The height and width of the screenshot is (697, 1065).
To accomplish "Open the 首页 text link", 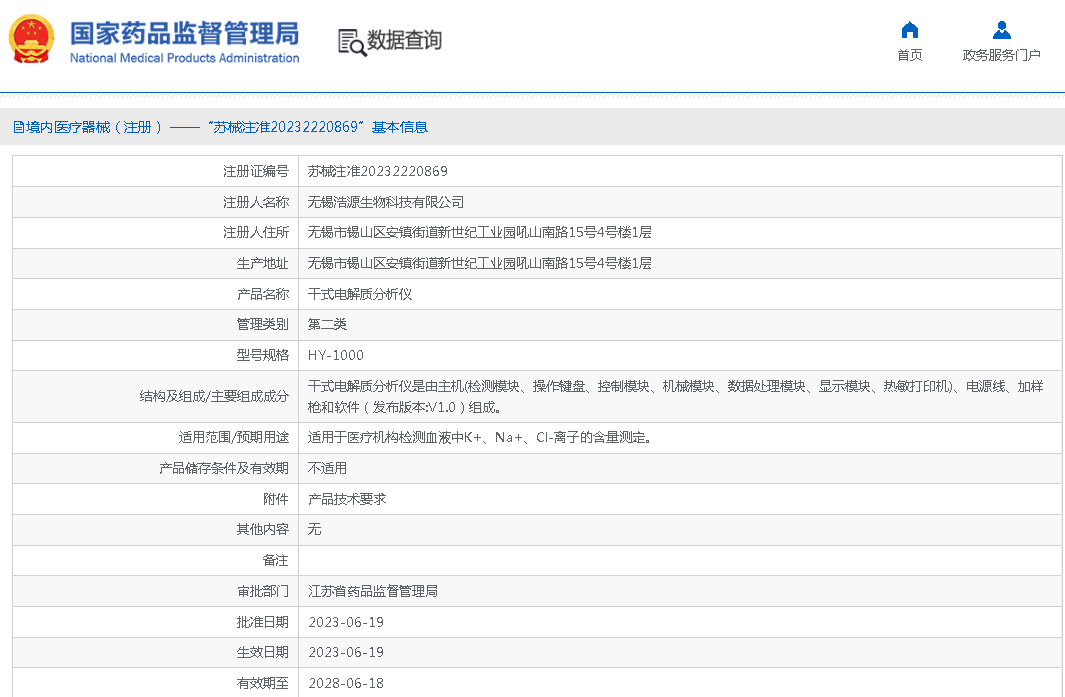I will pos(909,55).
